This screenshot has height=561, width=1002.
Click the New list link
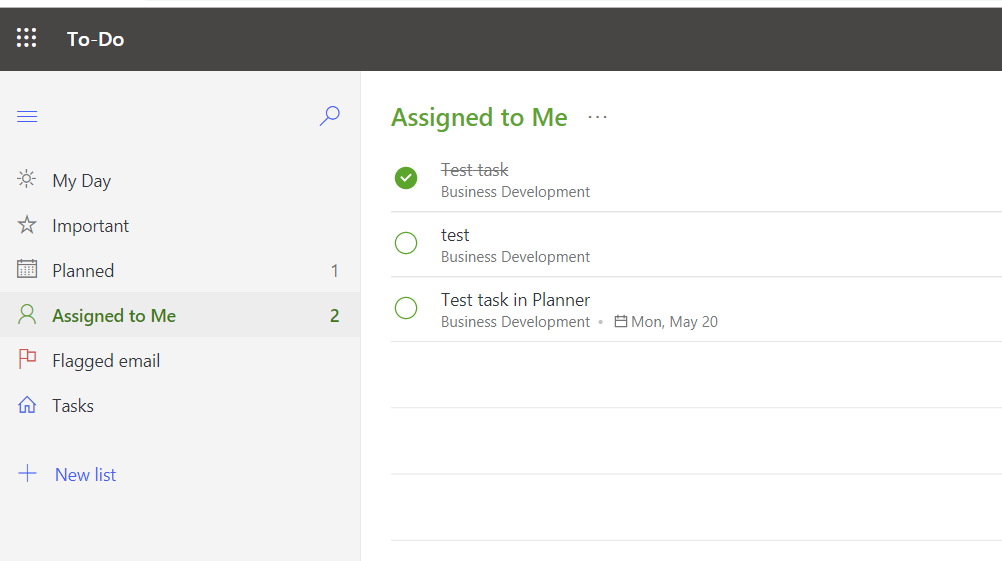coord(85,475)
